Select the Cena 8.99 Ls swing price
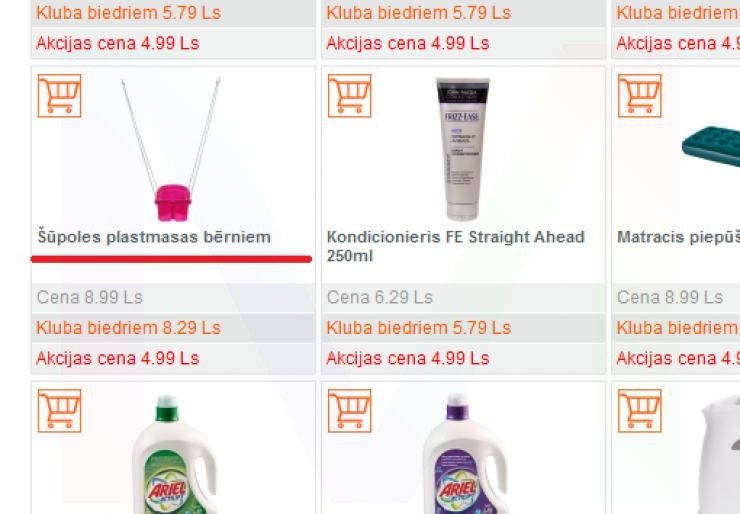The width and height of the screenshot is (740, 514). click(90, 297)
